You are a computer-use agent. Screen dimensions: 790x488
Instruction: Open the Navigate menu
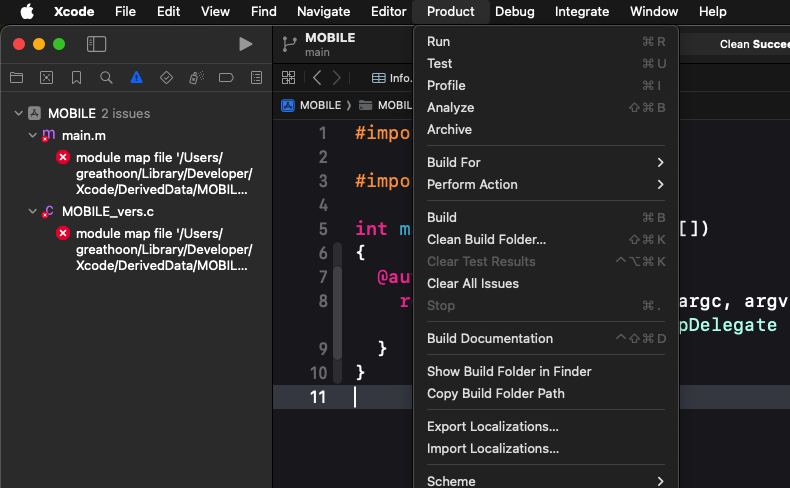323,11
